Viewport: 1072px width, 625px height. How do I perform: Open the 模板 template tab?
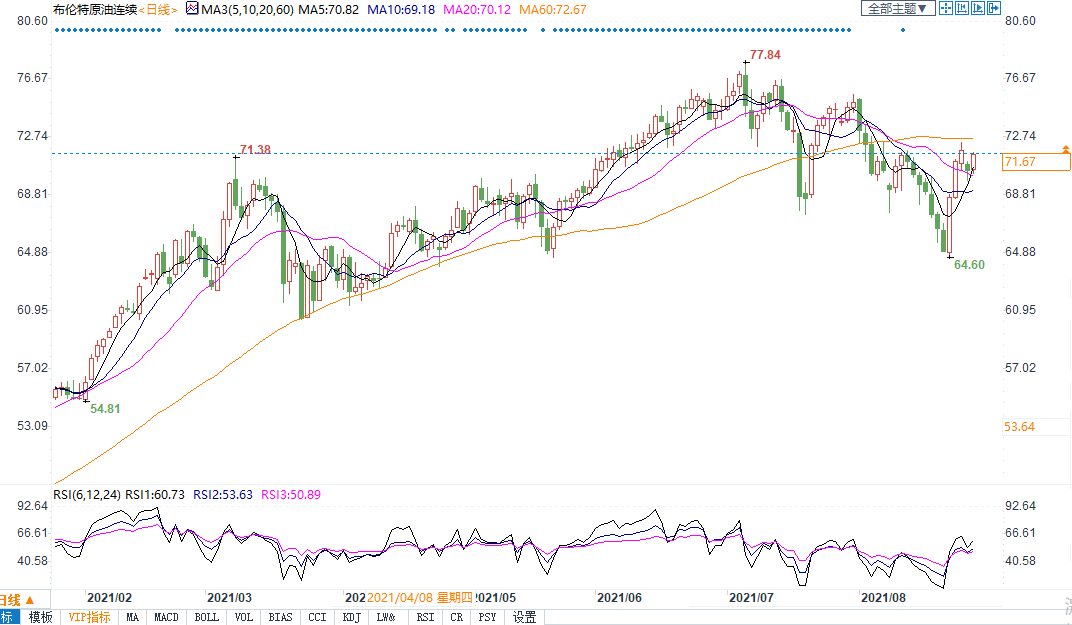40,617
